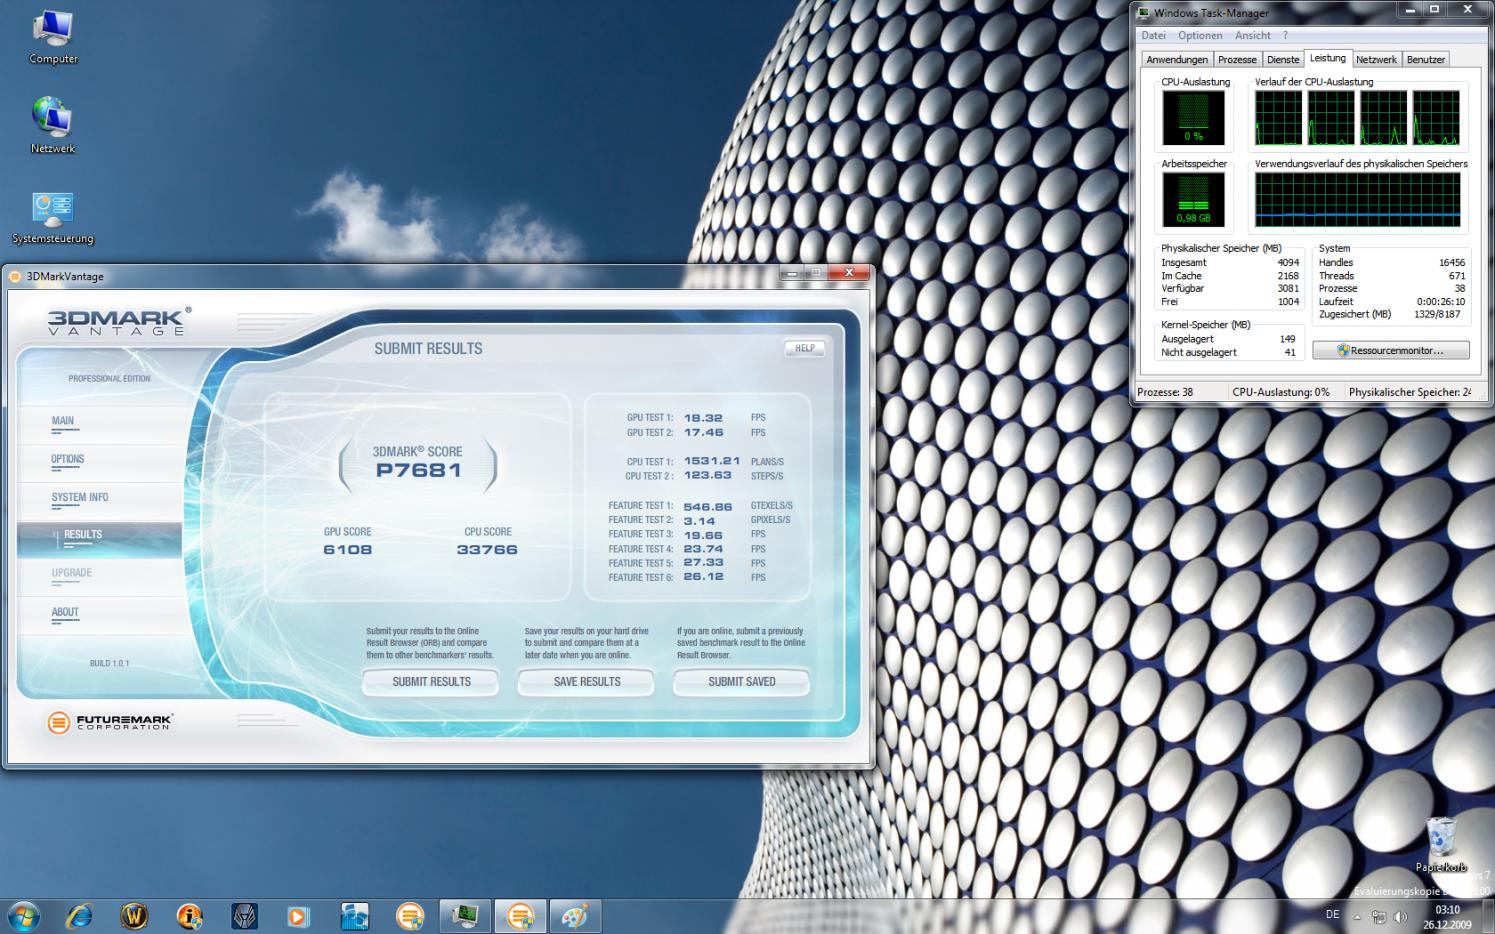Click the Ressourcenmonitor button
Viewport: 1495px width, 934px height.
[1391, 350]
